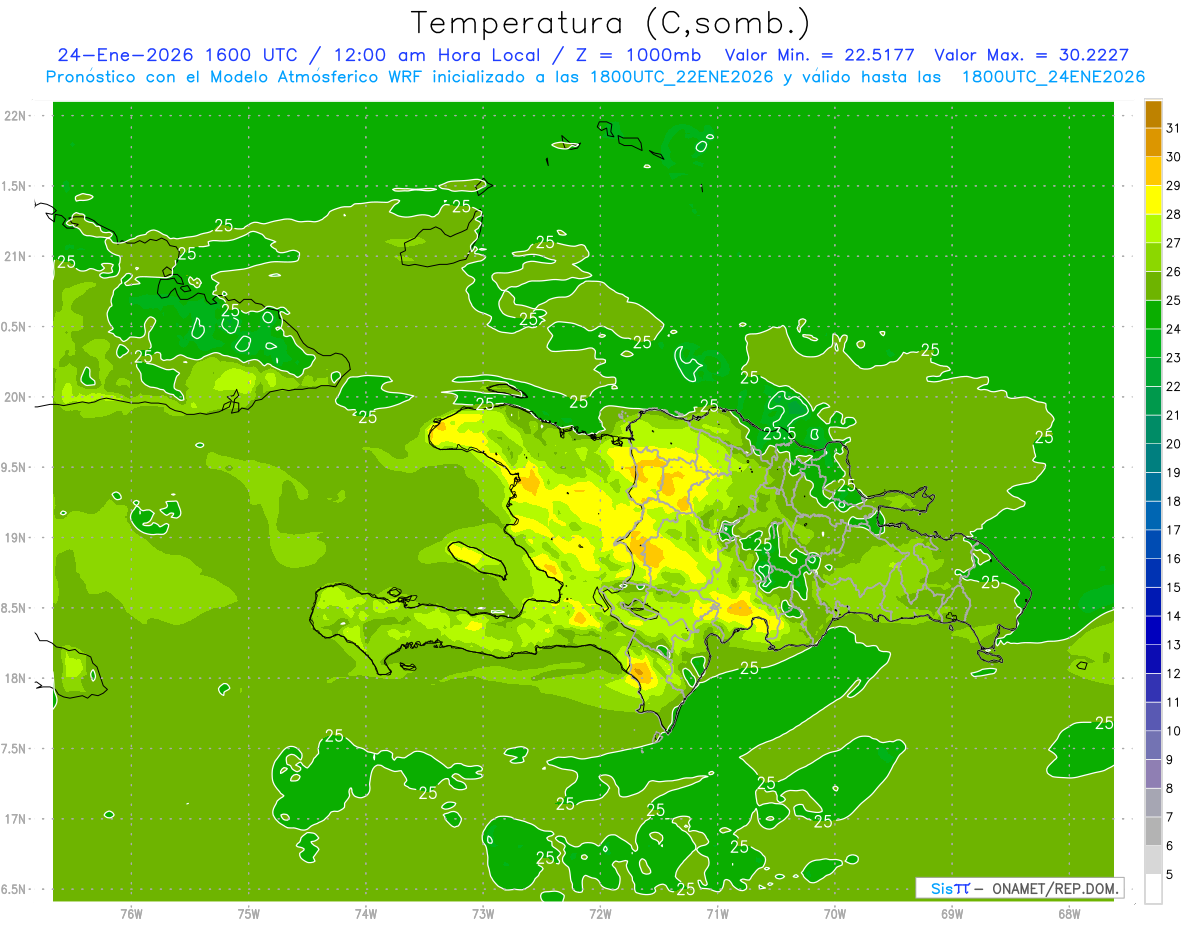Click the dark orange swatch above 31
The width and height of the screenshot is (1200, 927).
(1153, 113)
